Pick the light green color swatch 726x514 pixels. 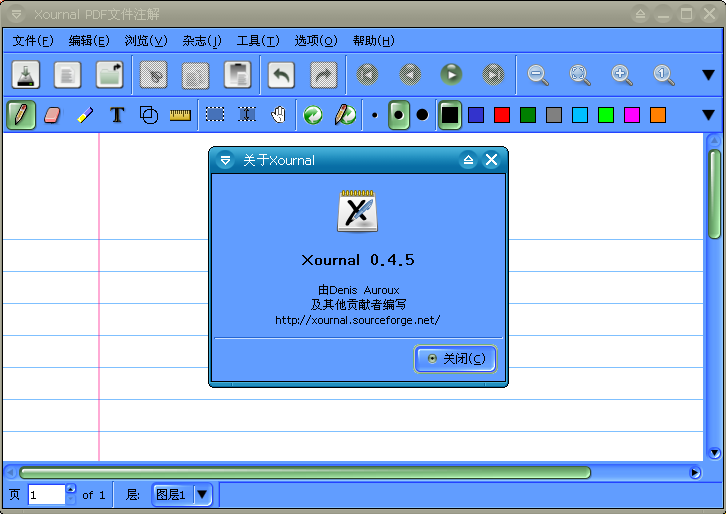tap(606, 115)
